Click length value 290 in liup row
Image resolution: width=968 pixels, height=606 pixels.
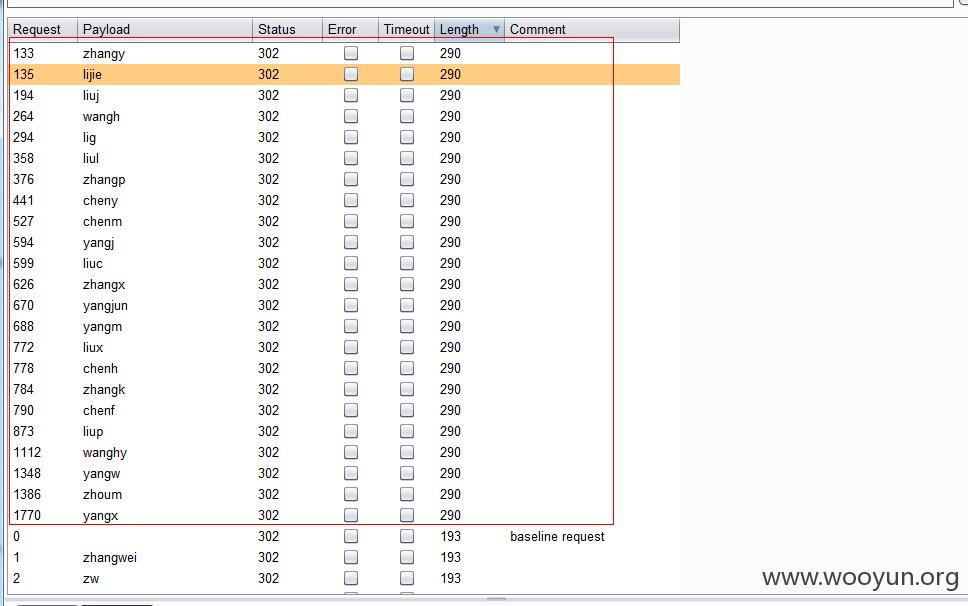(x=450, y=431)
